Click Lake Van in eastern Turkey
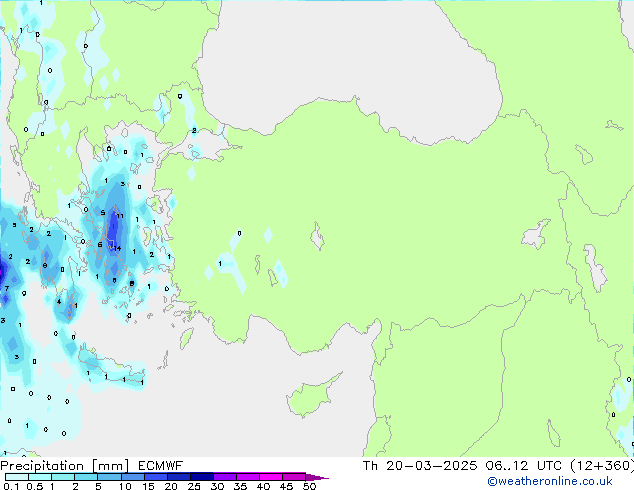The image size is (634, 490). (x=535, y=236)
